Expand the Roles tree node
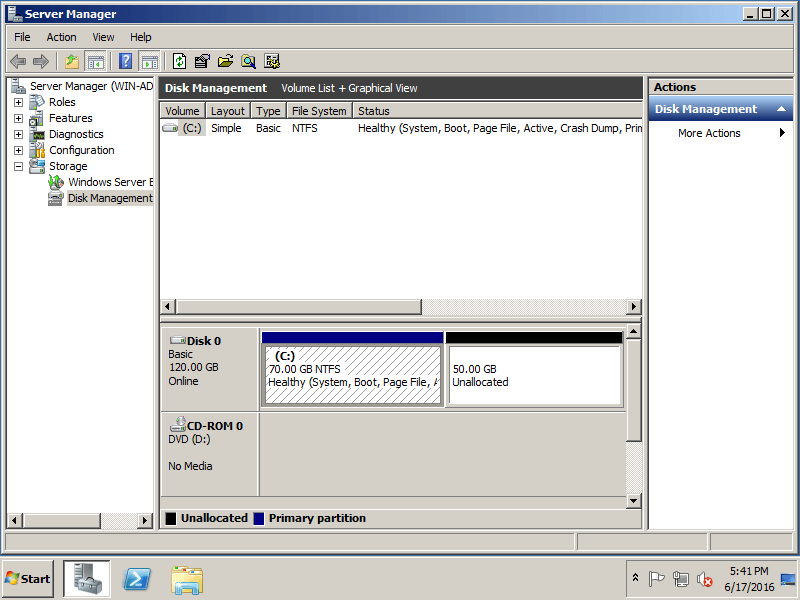 pyautogui.click(x=18, y=103)
